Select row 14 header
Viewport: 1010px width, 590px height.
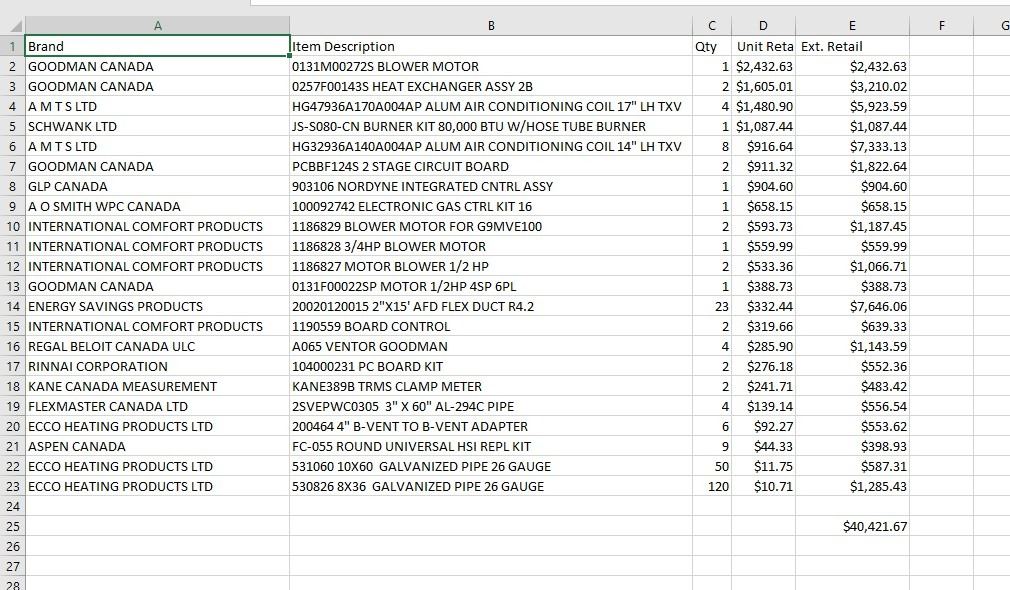[12, 306]
